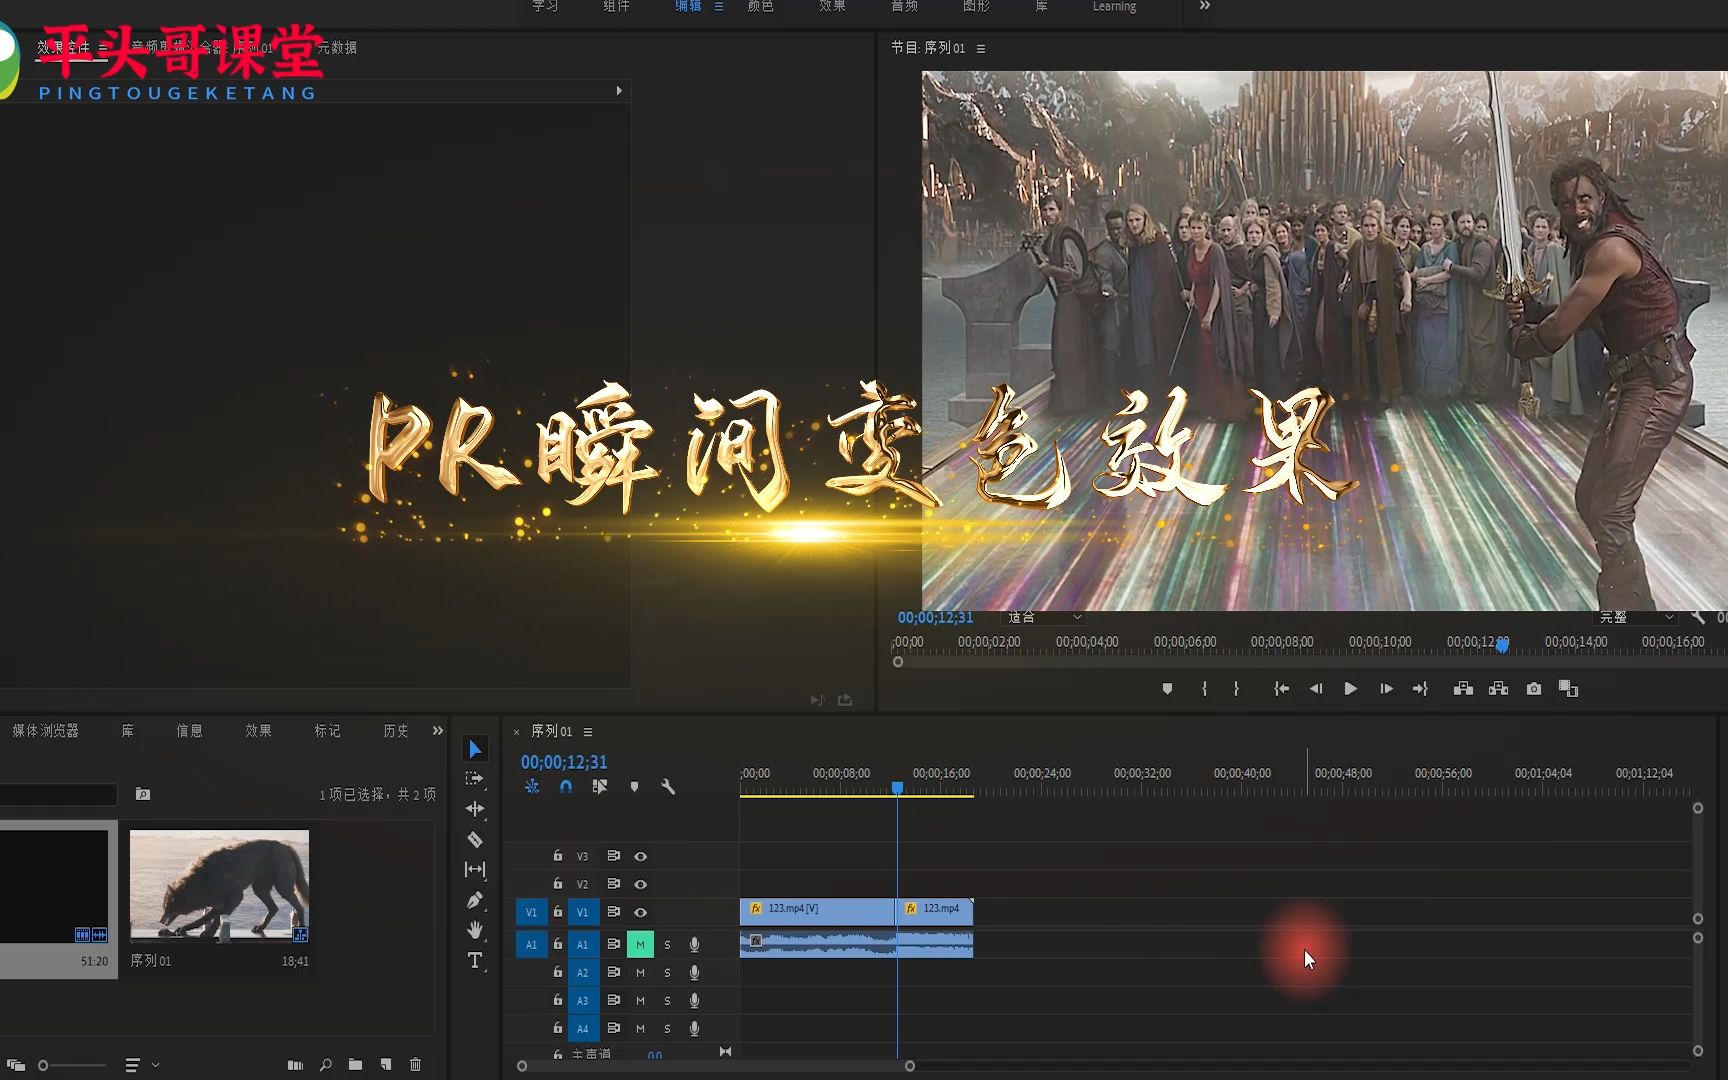The height and width of the screenshot is (1080, 1728).
Task: Click the Extract button
Action: [x=1498, y=689]
